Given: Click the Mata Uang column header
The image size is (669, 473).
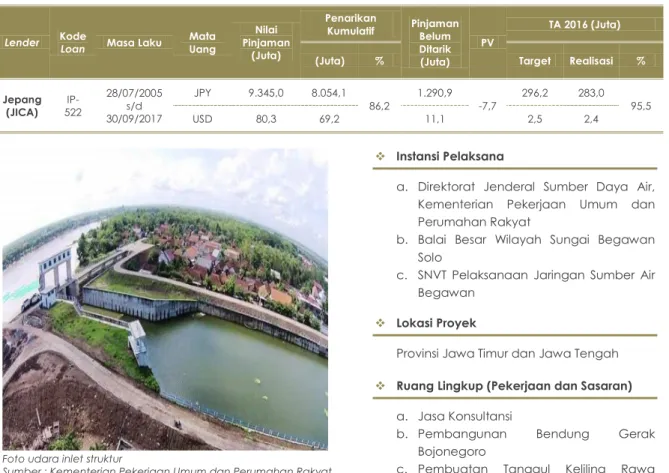Looking at the screenshot, I should click(202, 43).
